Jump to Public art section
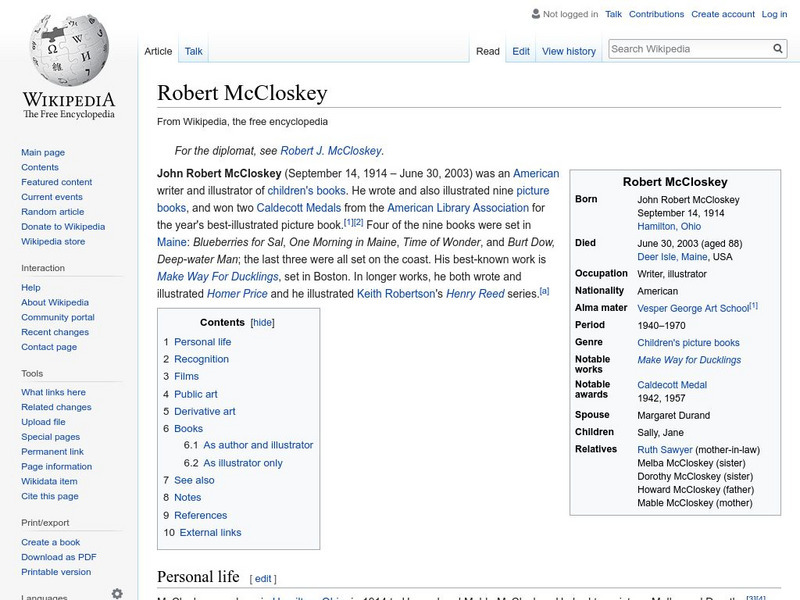Screen dimensions: 800x600 click(196, 394)
